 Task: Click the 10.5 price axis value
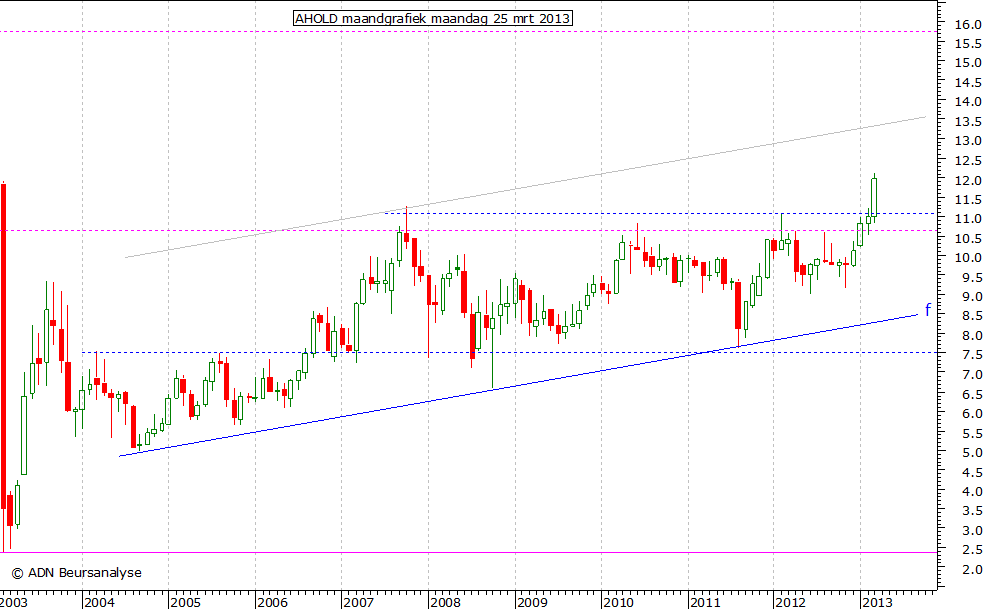coord(968,238)
